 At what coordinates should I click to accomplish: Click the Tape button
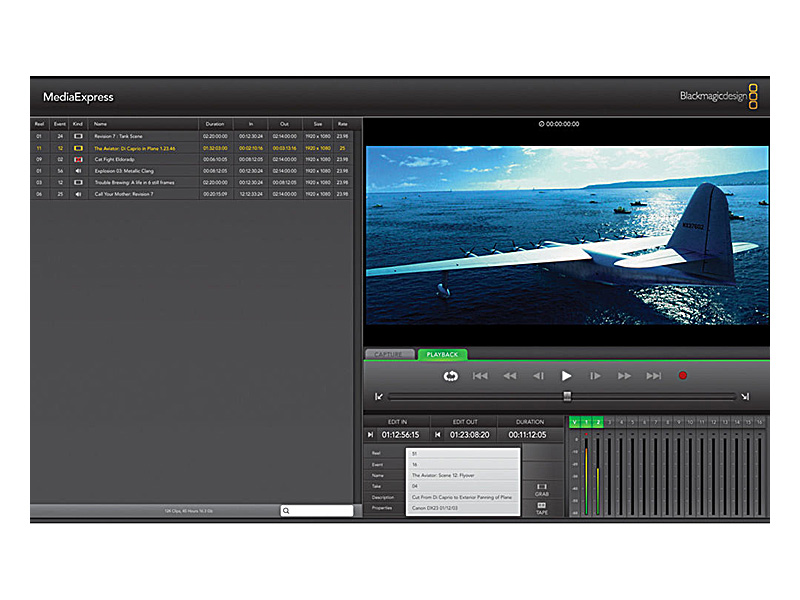542,508
